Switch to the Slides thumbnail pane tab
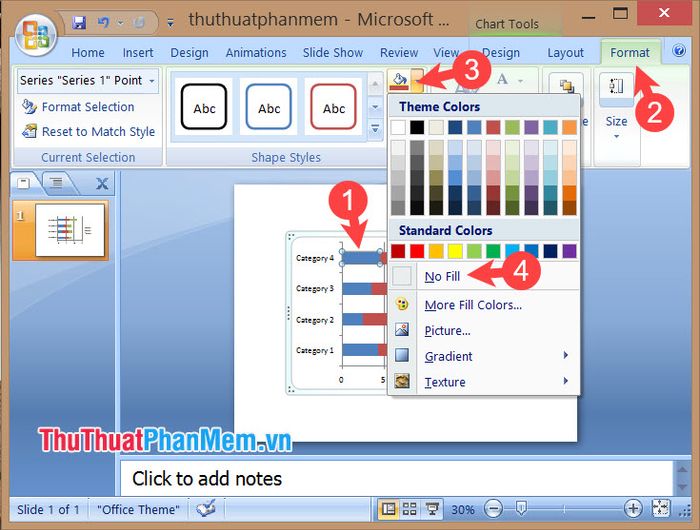Viewport: 700px width, 530px height. [24, 183]
